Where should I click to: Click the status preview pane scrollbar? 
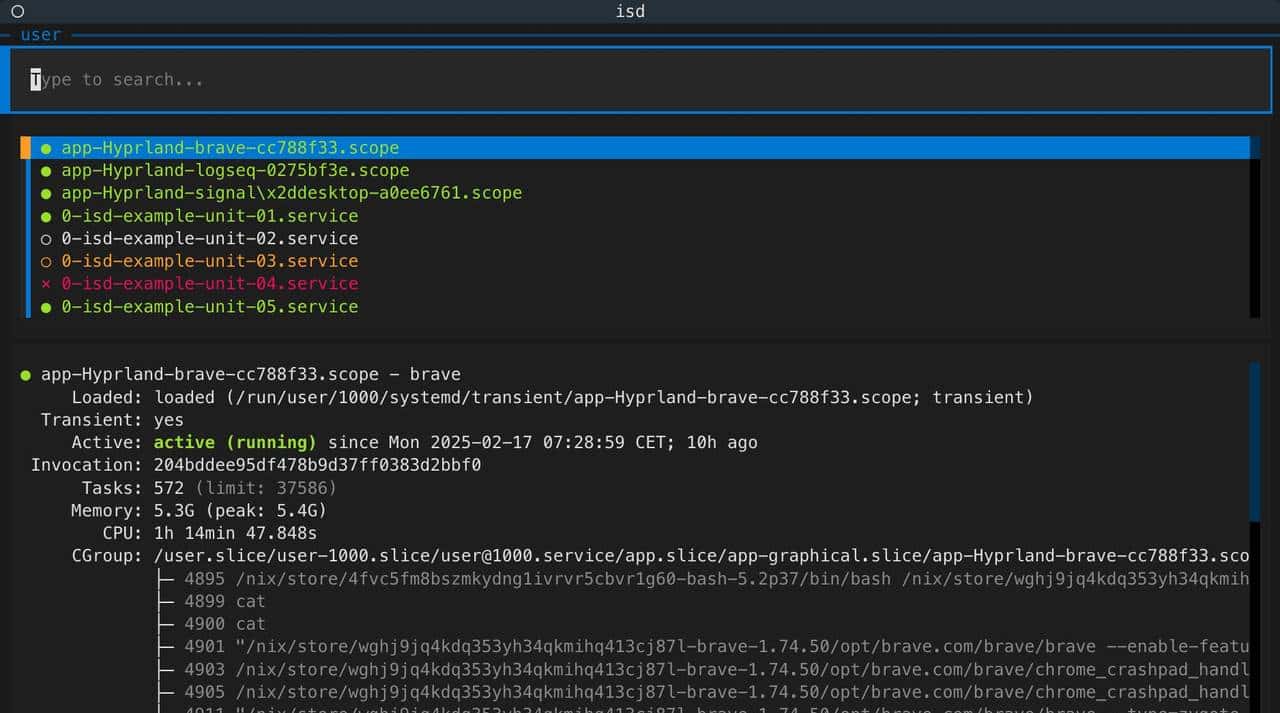[x=1255, y=440]
